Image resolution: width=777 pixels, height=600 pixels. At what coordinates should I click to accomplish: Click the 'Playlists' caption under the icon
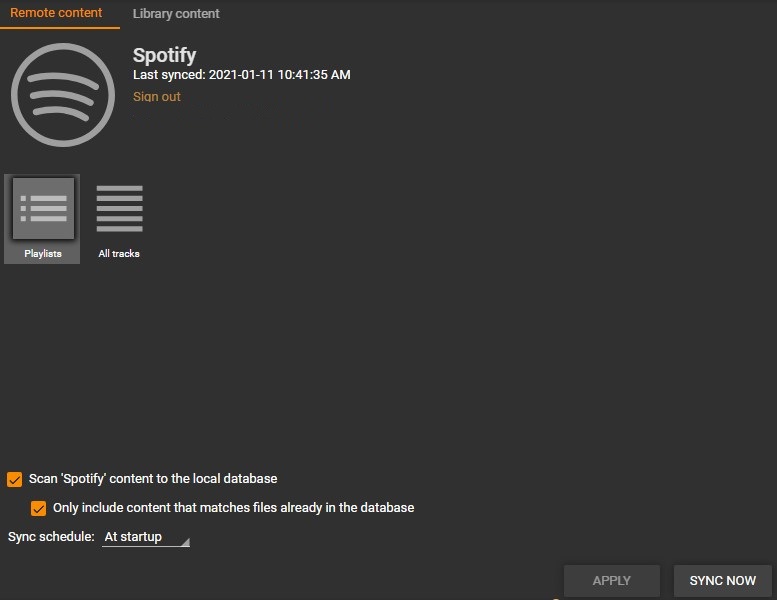tap(43, 254)
